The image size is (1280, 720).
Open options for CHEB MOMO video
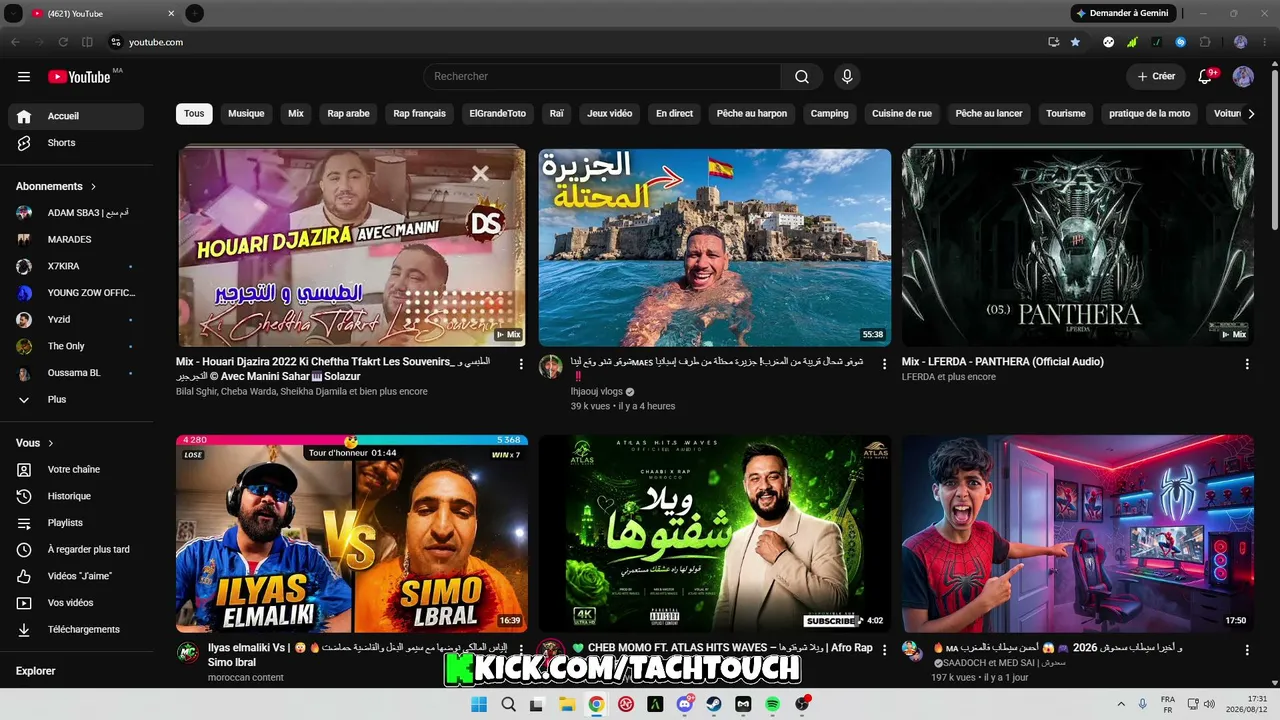884,651
